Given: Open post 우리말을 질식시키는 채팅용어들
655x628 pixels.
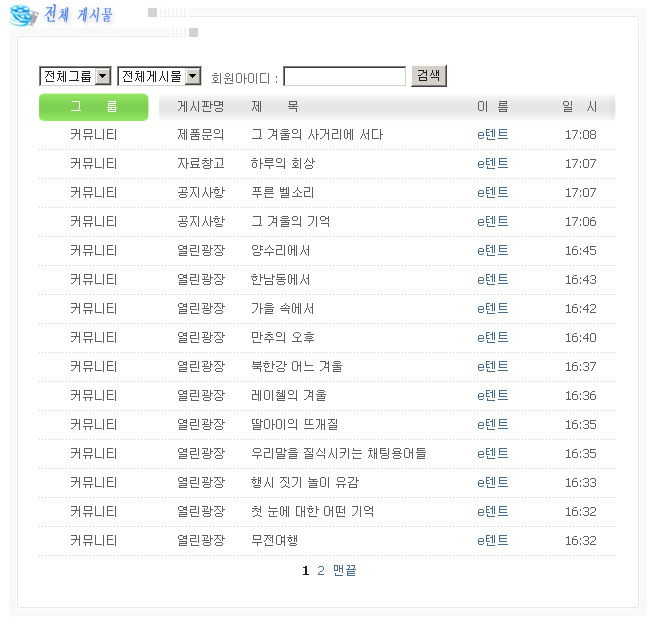Looking at the screenshot, I should tap(339, 454).
